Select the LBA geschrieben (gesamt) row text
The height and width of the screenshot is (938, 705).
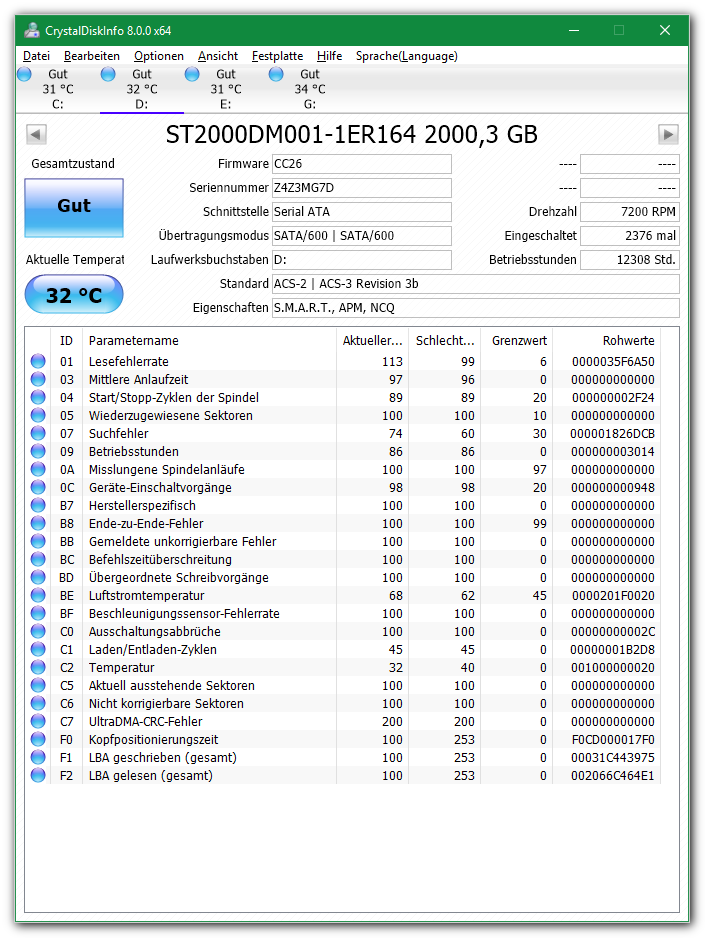(x=163, y=757)
